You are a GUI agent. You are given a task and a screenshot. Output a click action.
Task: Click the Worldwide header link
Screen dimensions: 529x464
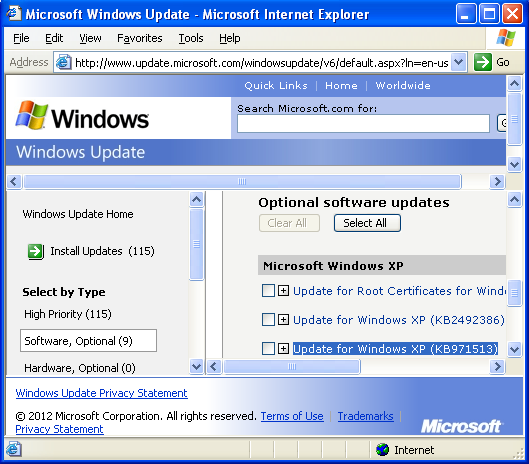[x=403, y=85]
